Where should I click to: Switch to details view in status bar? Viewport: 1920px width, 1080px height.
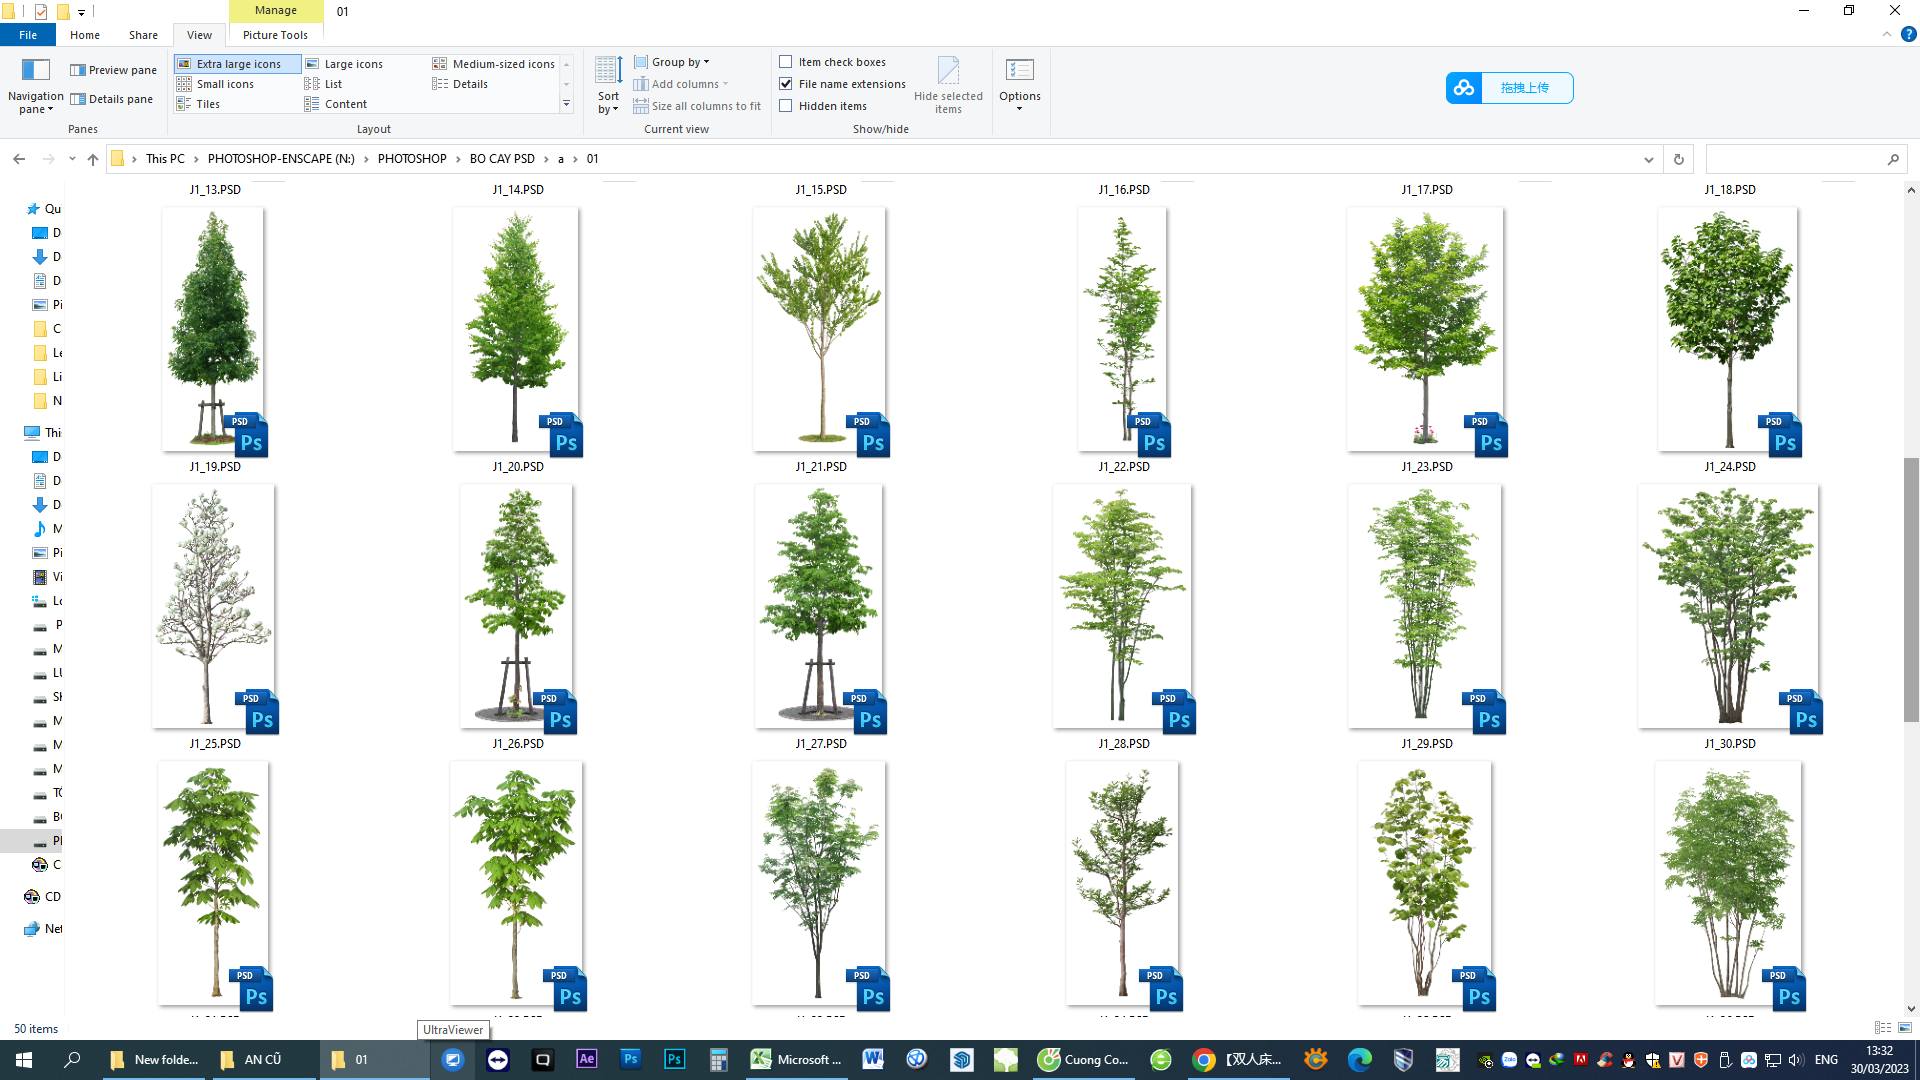point(1882,1028)
